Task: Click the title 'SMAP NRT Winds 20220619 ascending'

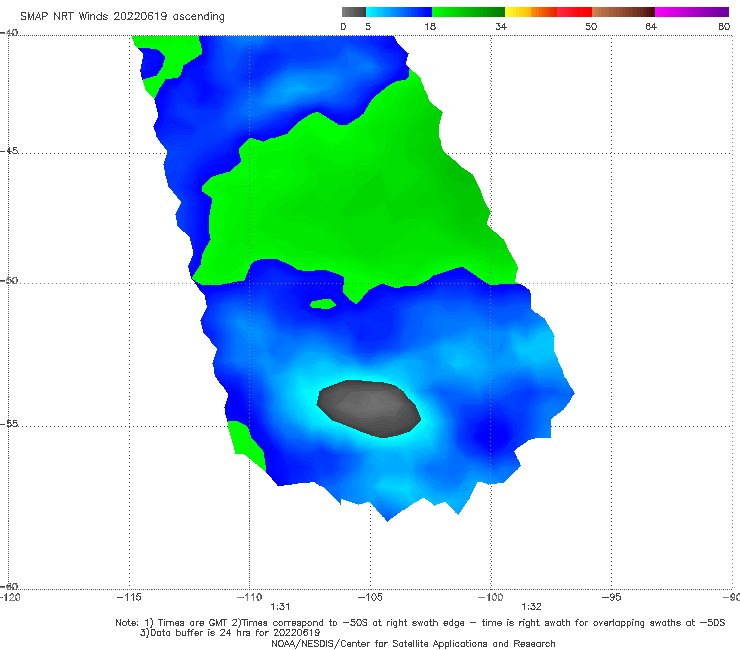Action: pos(122,17)
